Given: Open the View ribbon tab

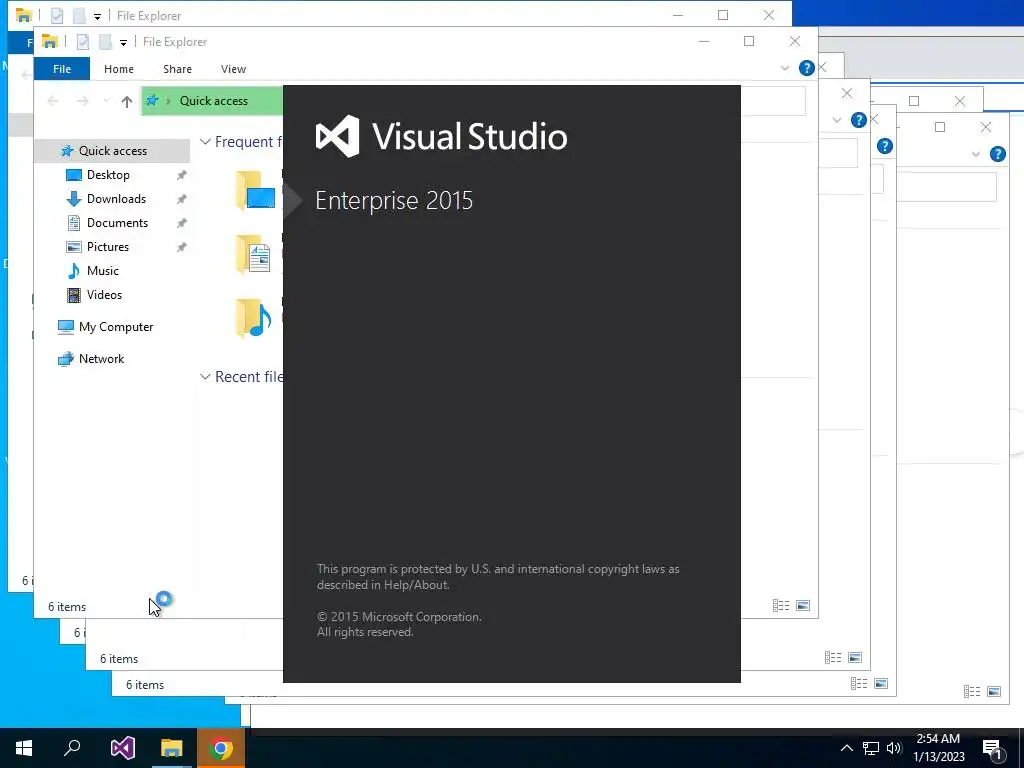Looking at the screenshot, I should 233,69.
